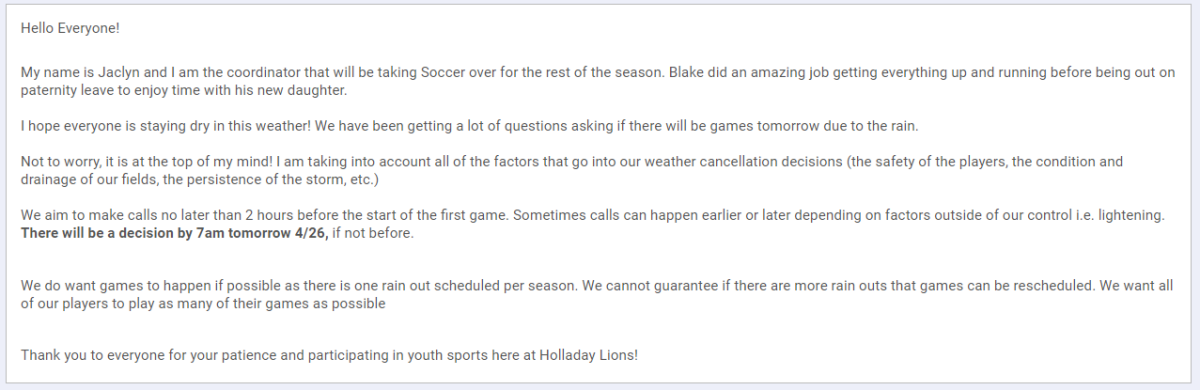Click the 'Hello Everyone!' greeting line

coord(70,28)
